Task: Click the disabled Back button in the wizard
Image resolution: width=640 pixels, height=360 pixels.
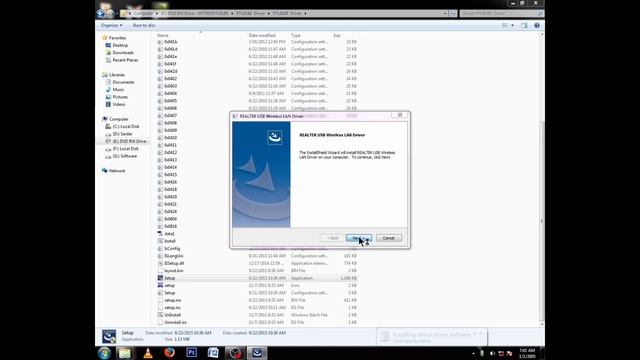Action: [x=333, y=238]
